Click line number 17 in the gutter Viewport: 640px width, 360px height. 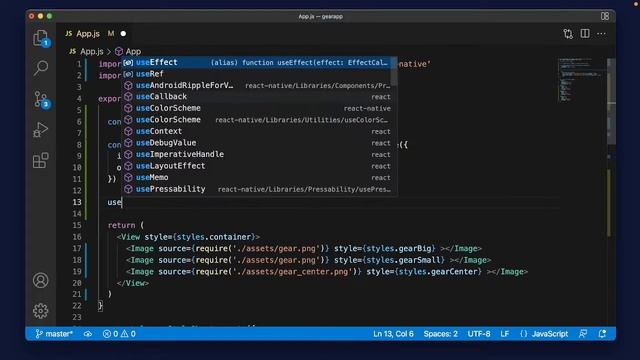77,248
